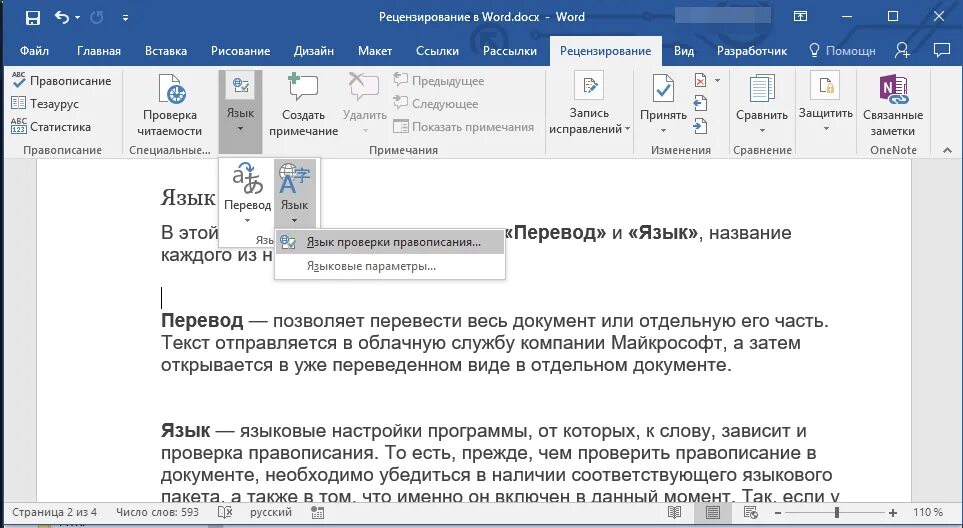Save the document with the floppy icon
Screen dimensions: 963x528
click(33, 18)
